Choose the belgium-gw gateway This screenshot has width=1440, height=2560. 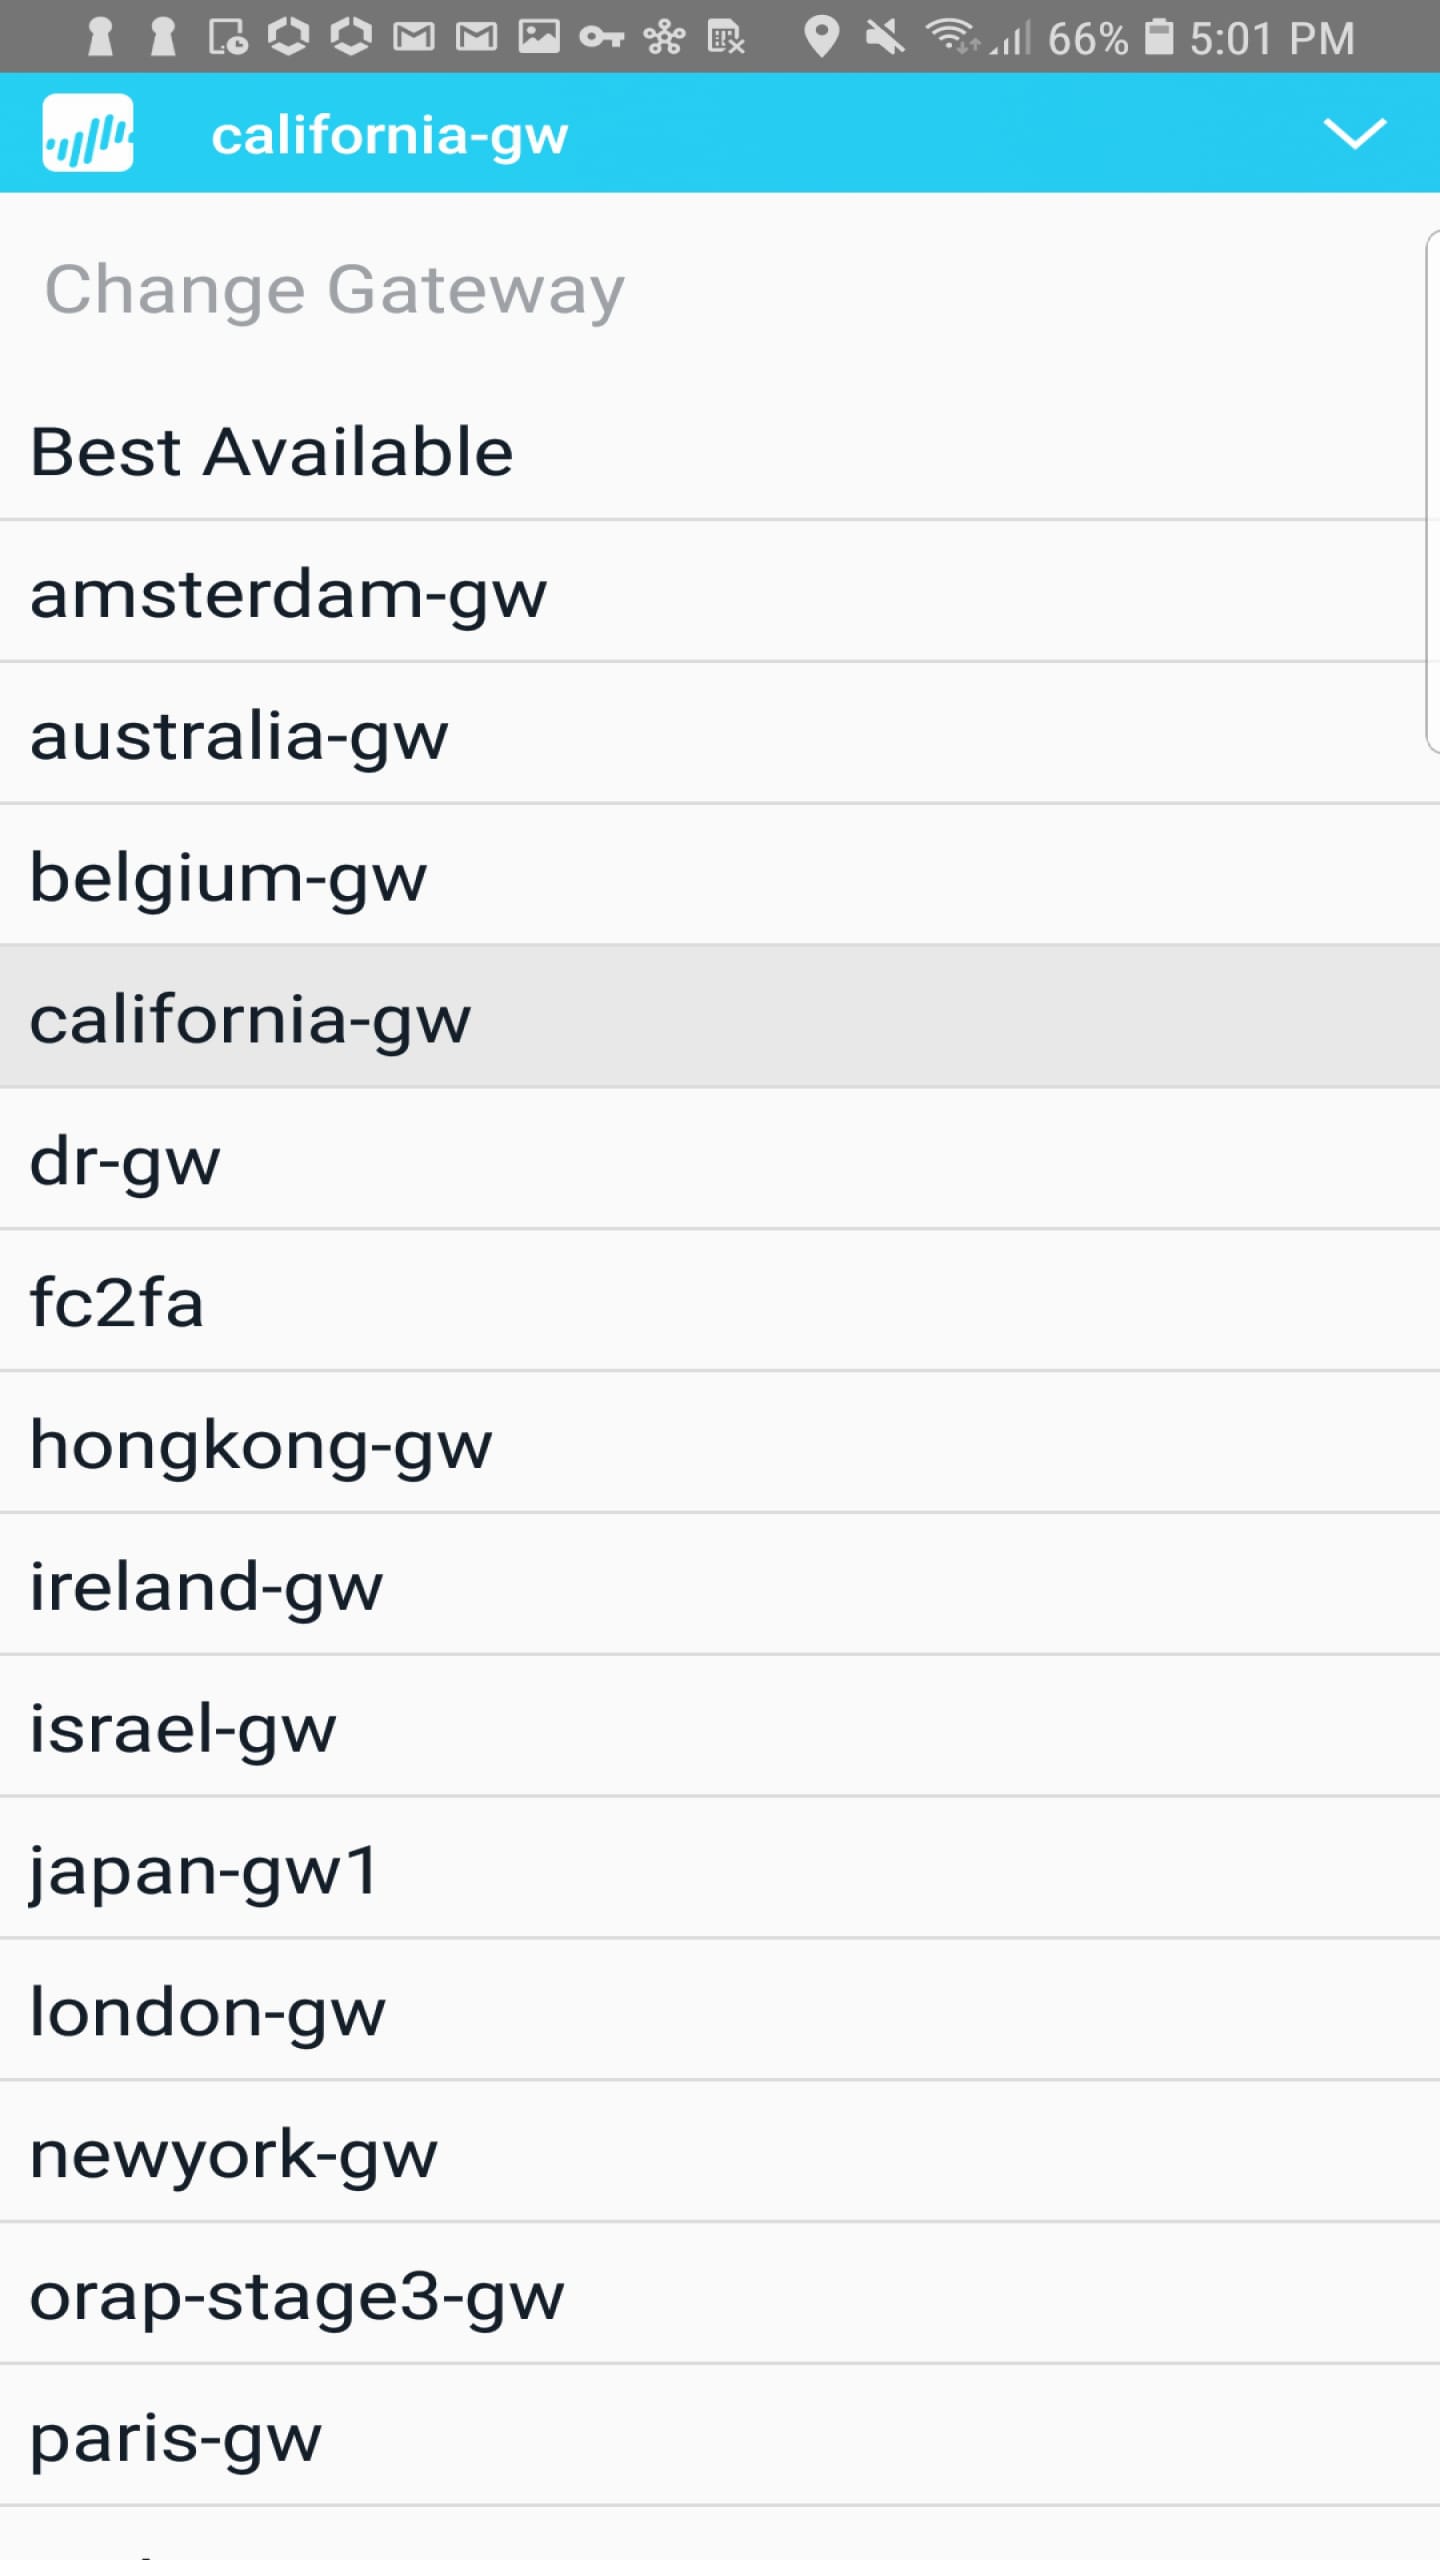pos(228,878)
